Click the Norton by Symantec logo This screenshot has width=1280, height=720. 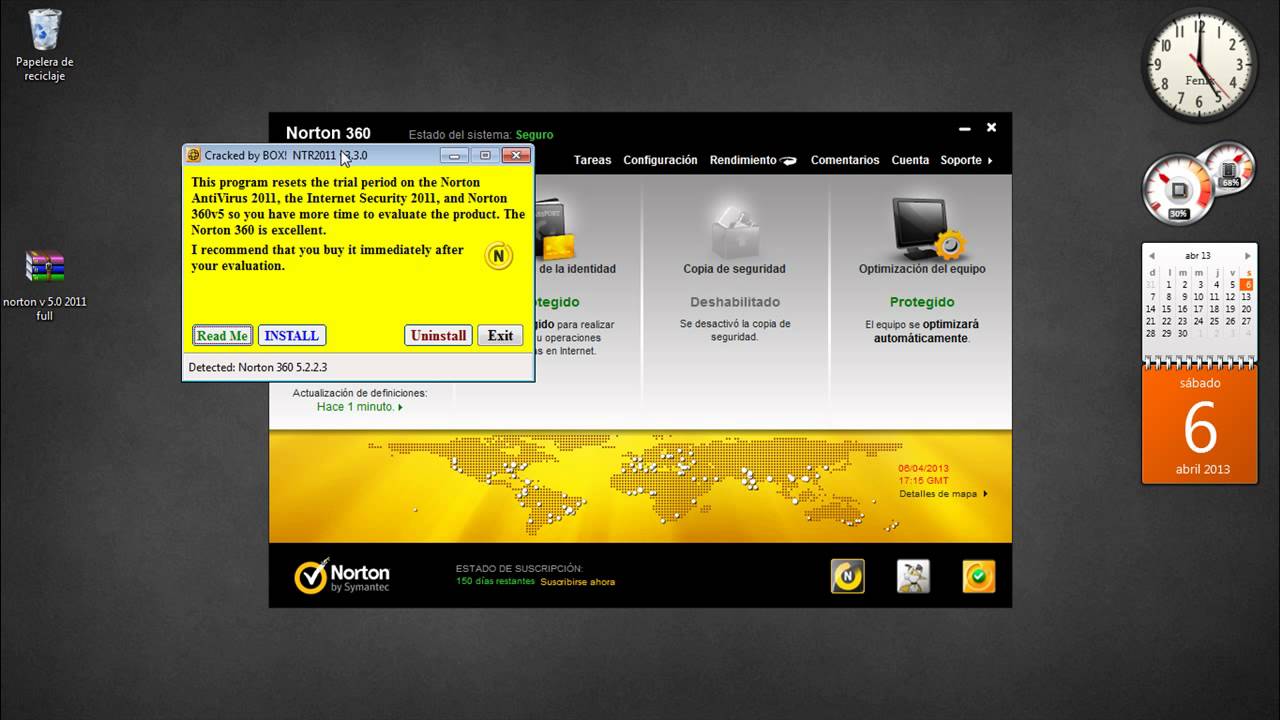[x=342, y=577]
